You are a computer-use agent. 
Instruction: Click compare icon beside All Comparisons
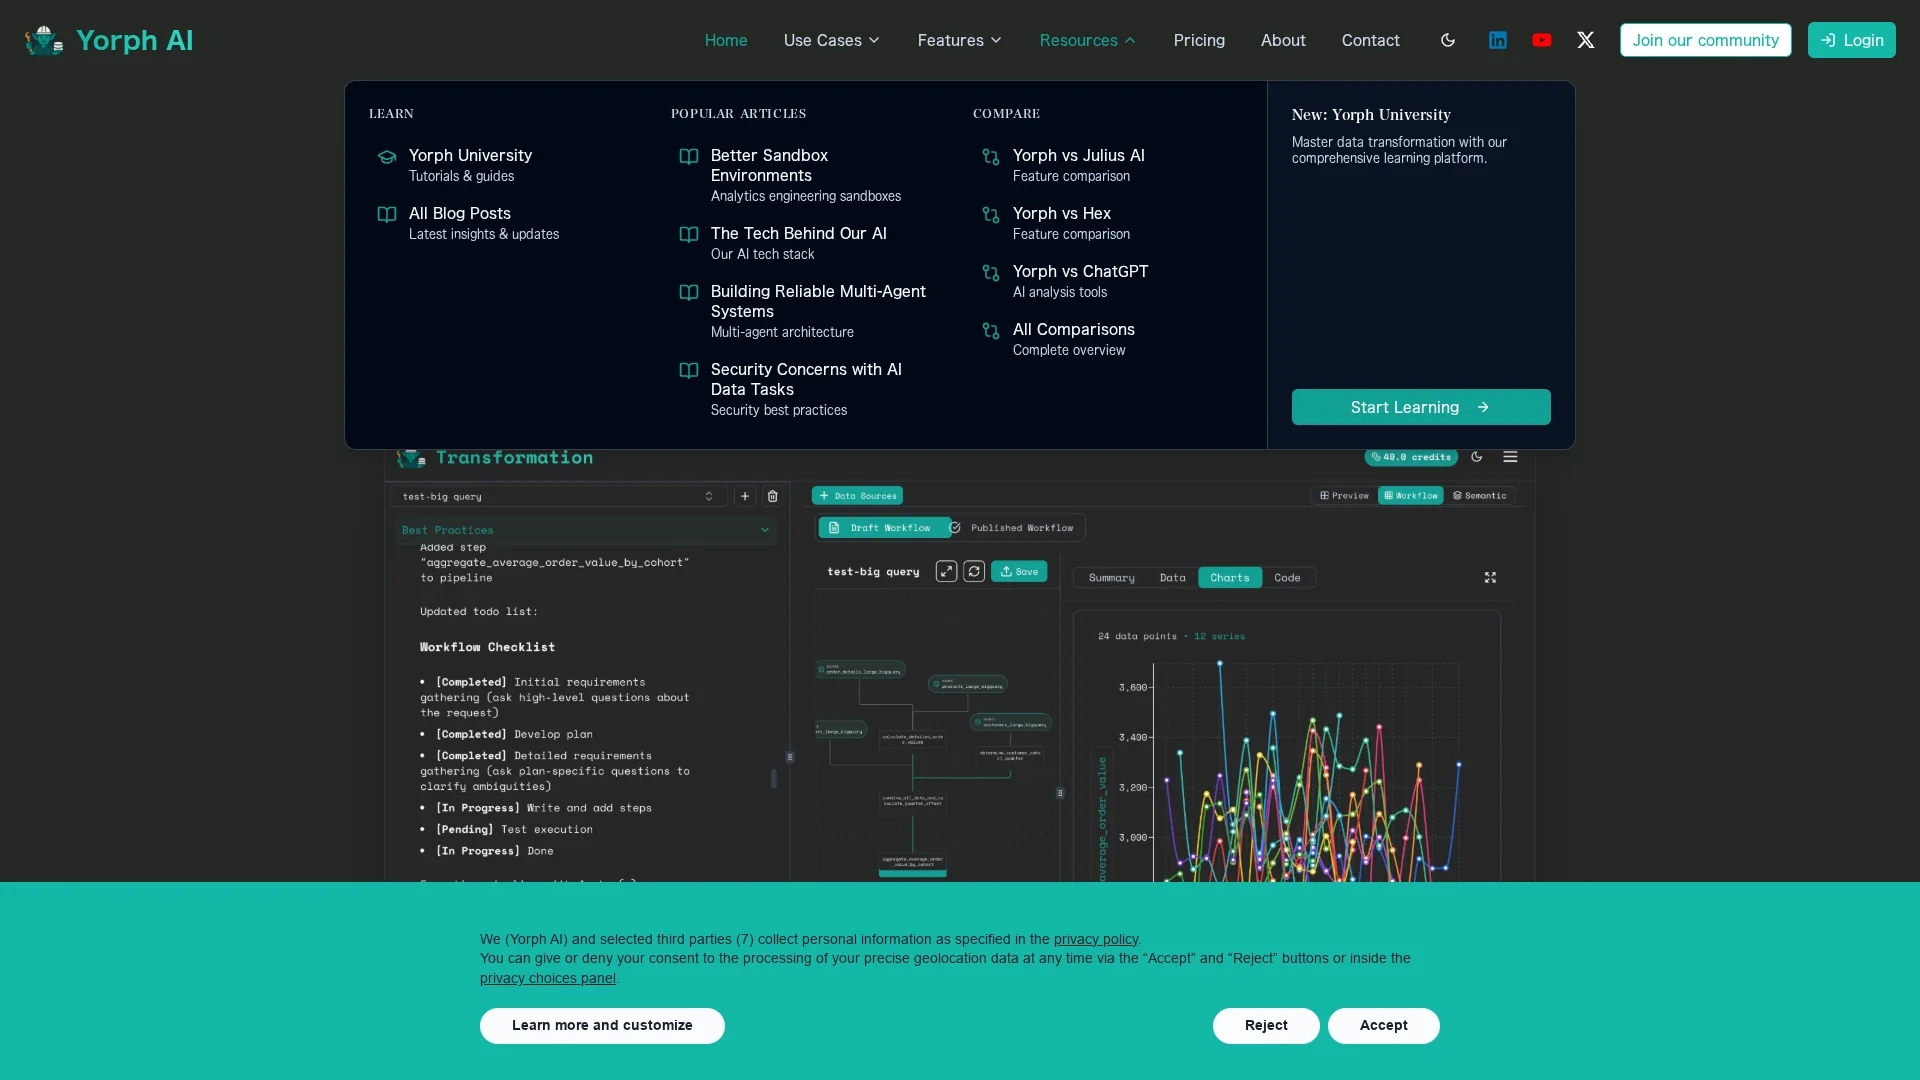pos(991,331)
